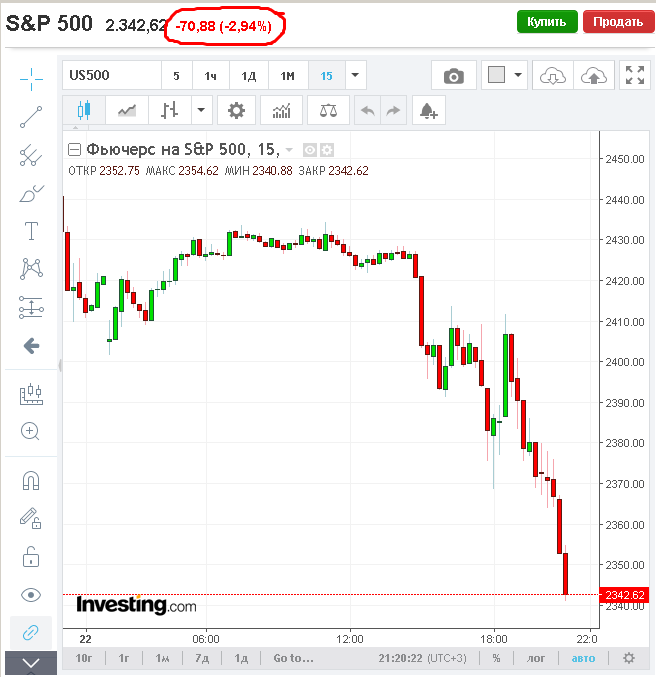This screenshot has height=677, width=656.
Task: Collapse the S&P 500 futures legend
Action: (74, 150)
